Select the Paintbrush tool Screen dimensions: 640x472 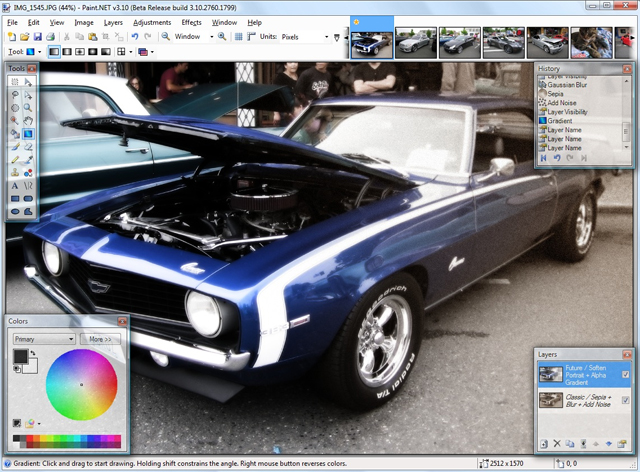pos(15,147)
